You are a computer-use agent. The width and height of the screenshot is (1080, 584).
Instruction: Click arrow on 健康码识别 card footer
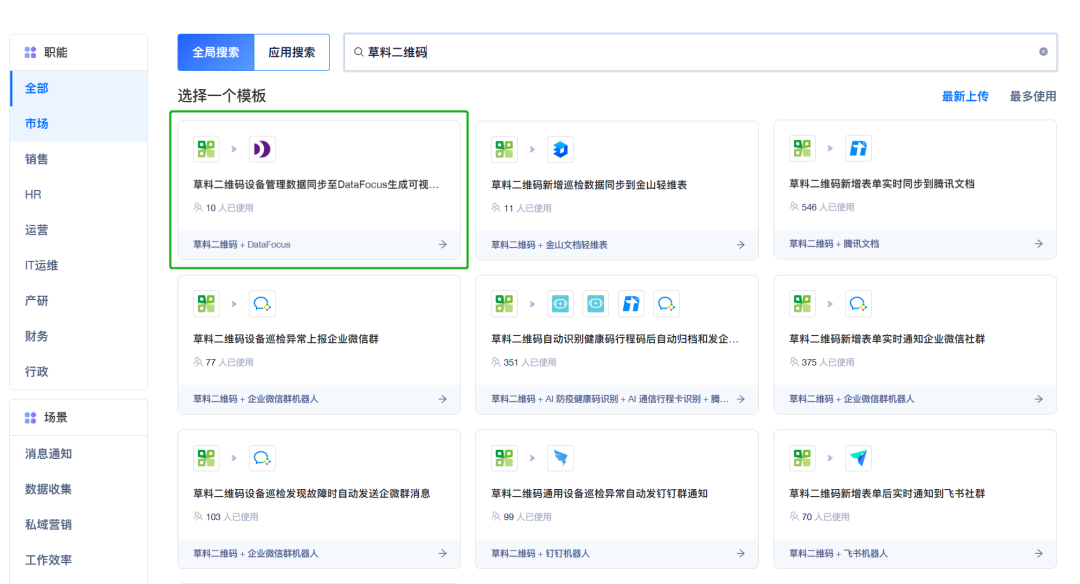[x=740, y=399]
